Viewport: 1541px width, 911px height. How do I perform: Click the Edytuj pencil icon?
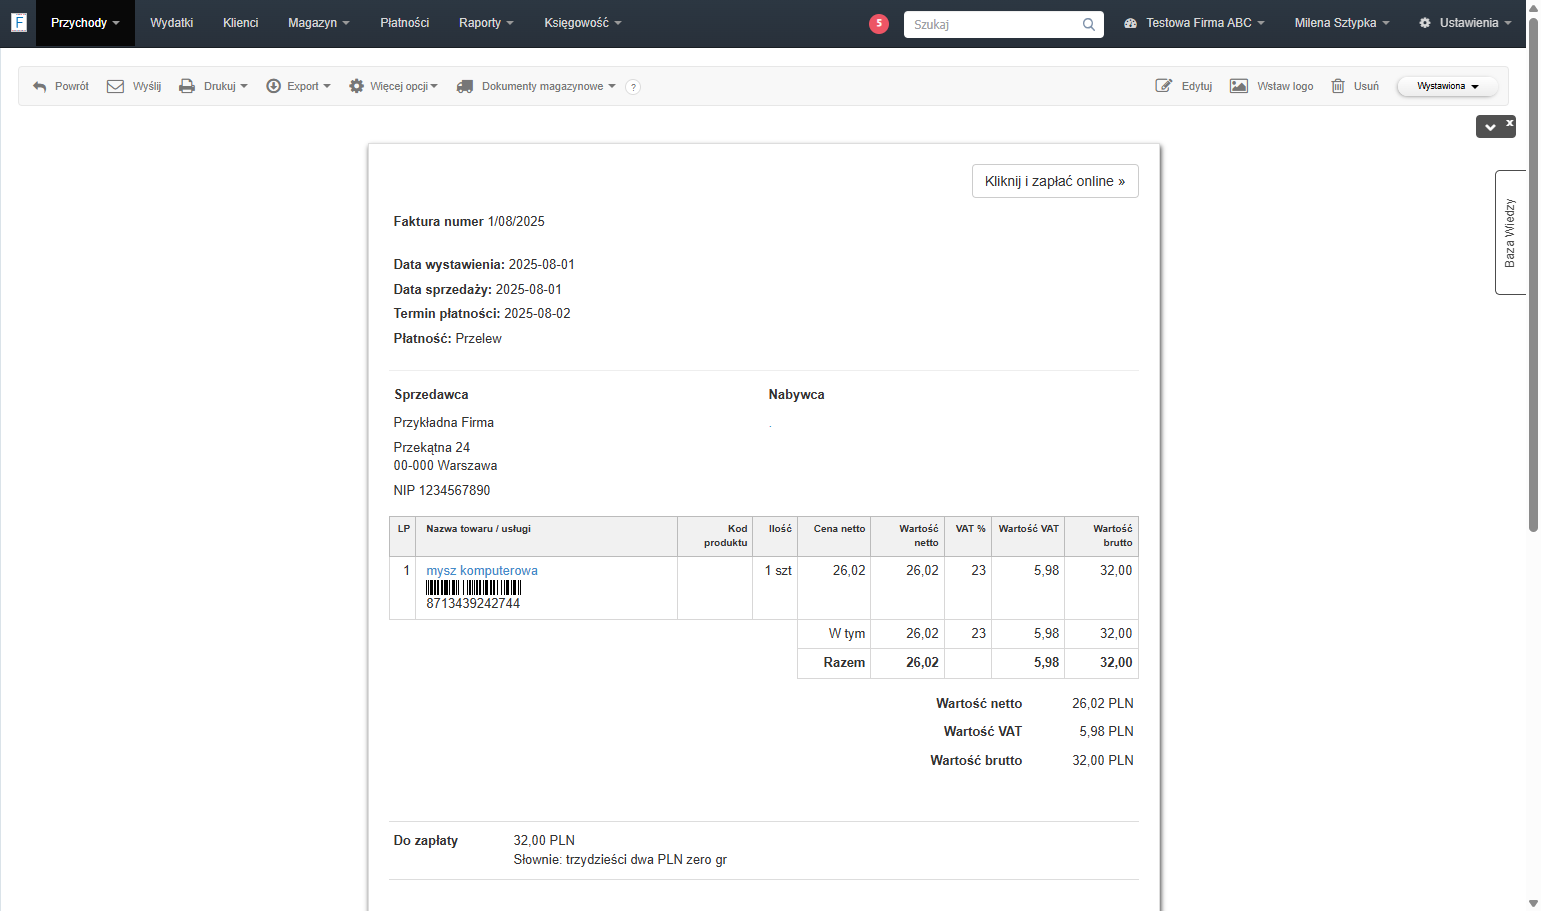click(x=1164, y=86)
